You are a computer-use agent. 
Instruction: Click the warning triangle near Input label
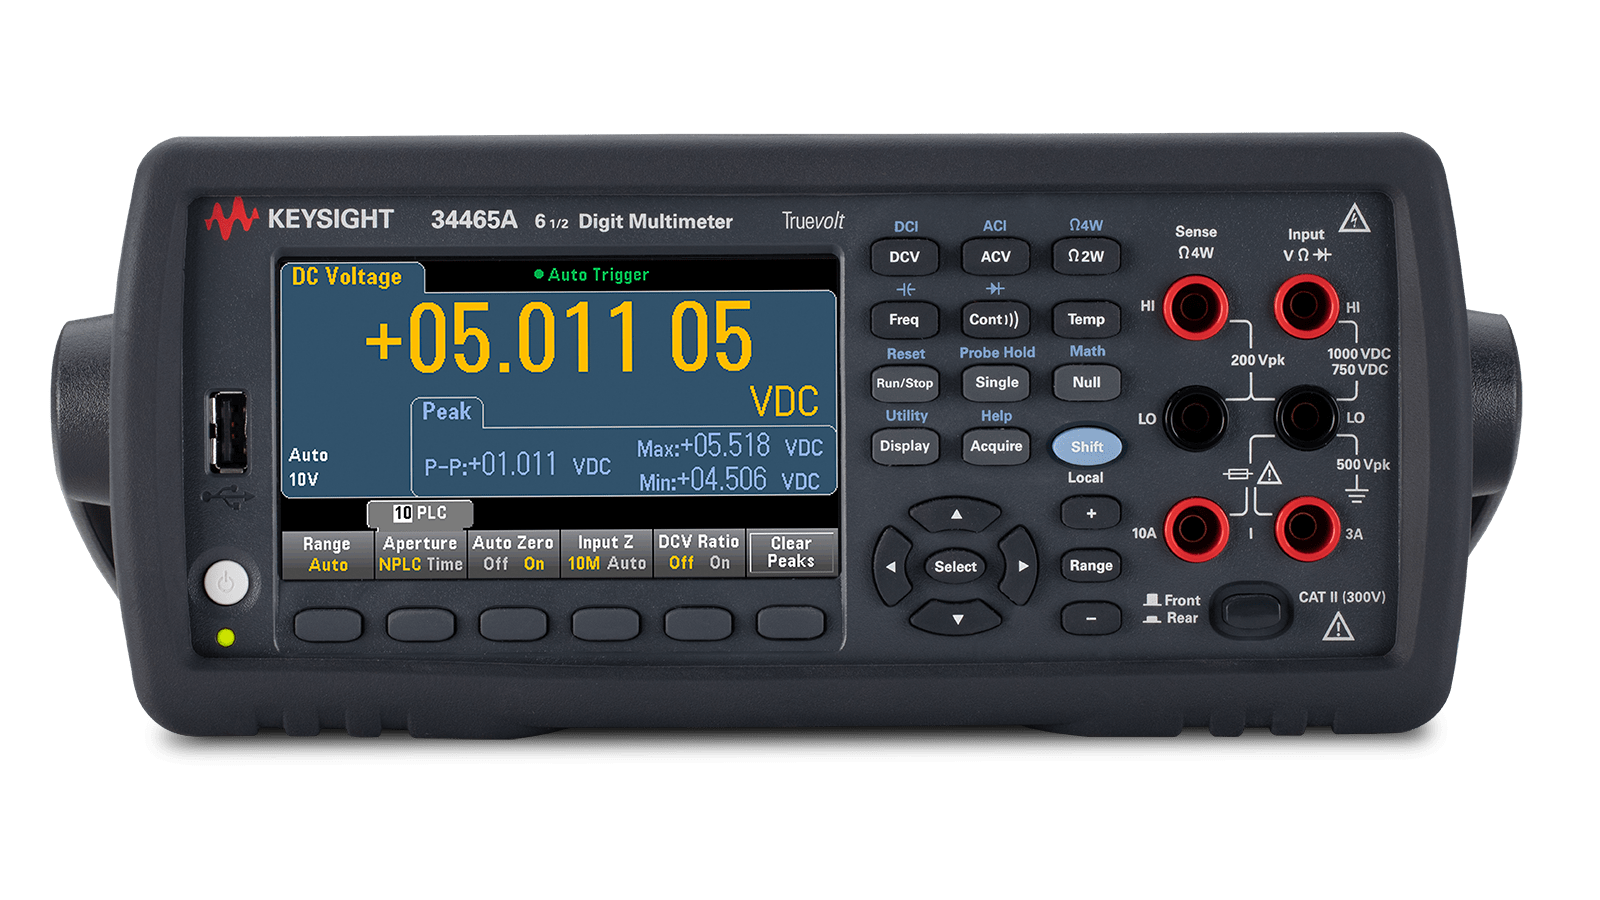point(1354,218)
